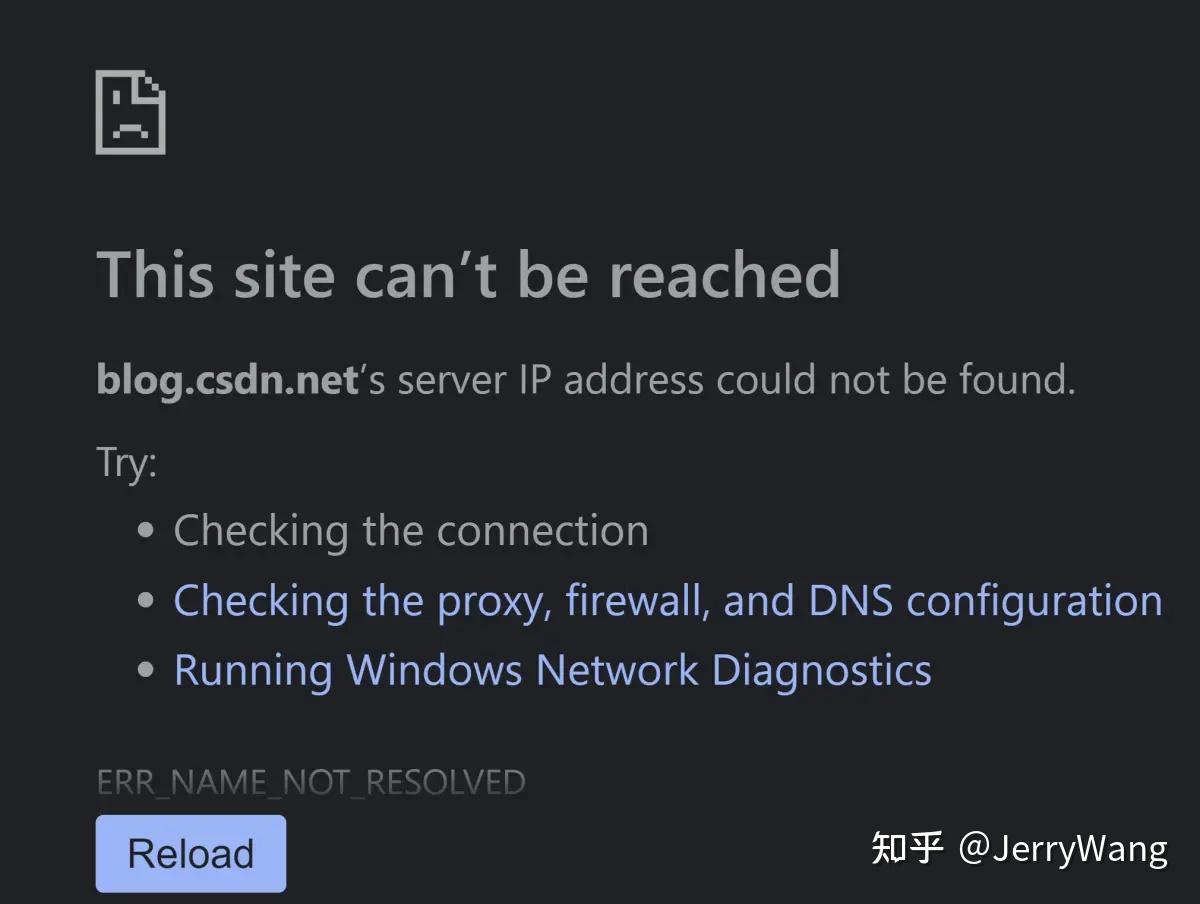Click the bullet beside the proxy suggestion
The width and height of the screenshot is (1200, 904).
[x=148, y=598]
